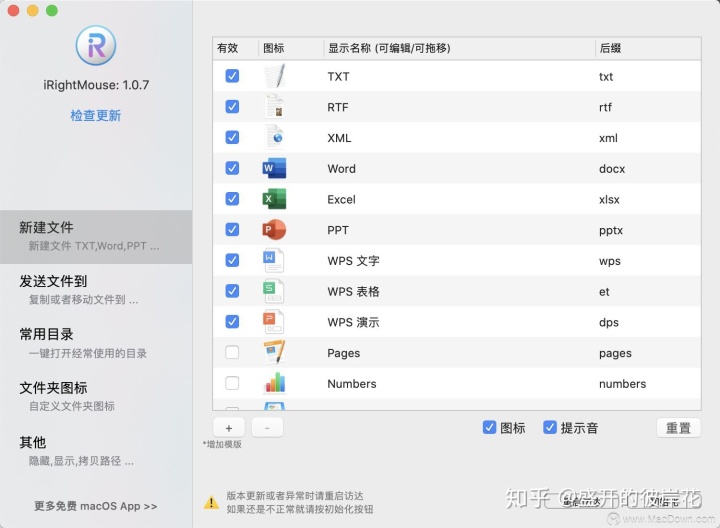
Task: Select the Word display name cell
Action: 342,169
